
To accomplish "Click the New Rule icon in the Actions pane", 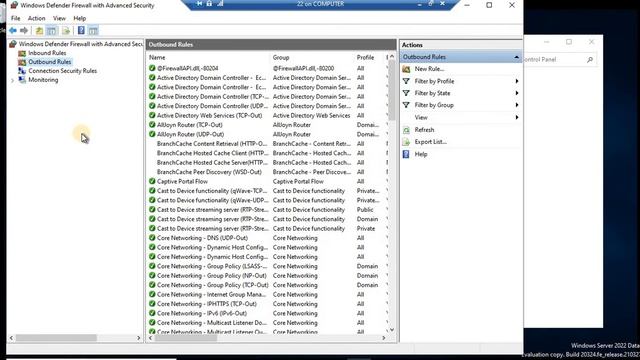I will point(406,69).
